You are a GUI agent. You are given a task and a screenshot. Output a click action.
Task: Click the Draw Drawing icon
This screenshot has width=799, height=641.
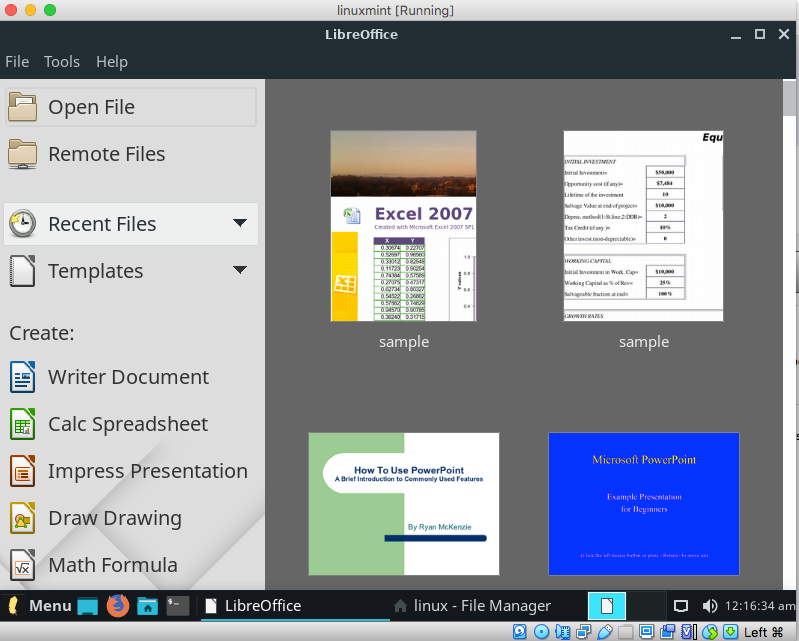(x=22, y=518)
